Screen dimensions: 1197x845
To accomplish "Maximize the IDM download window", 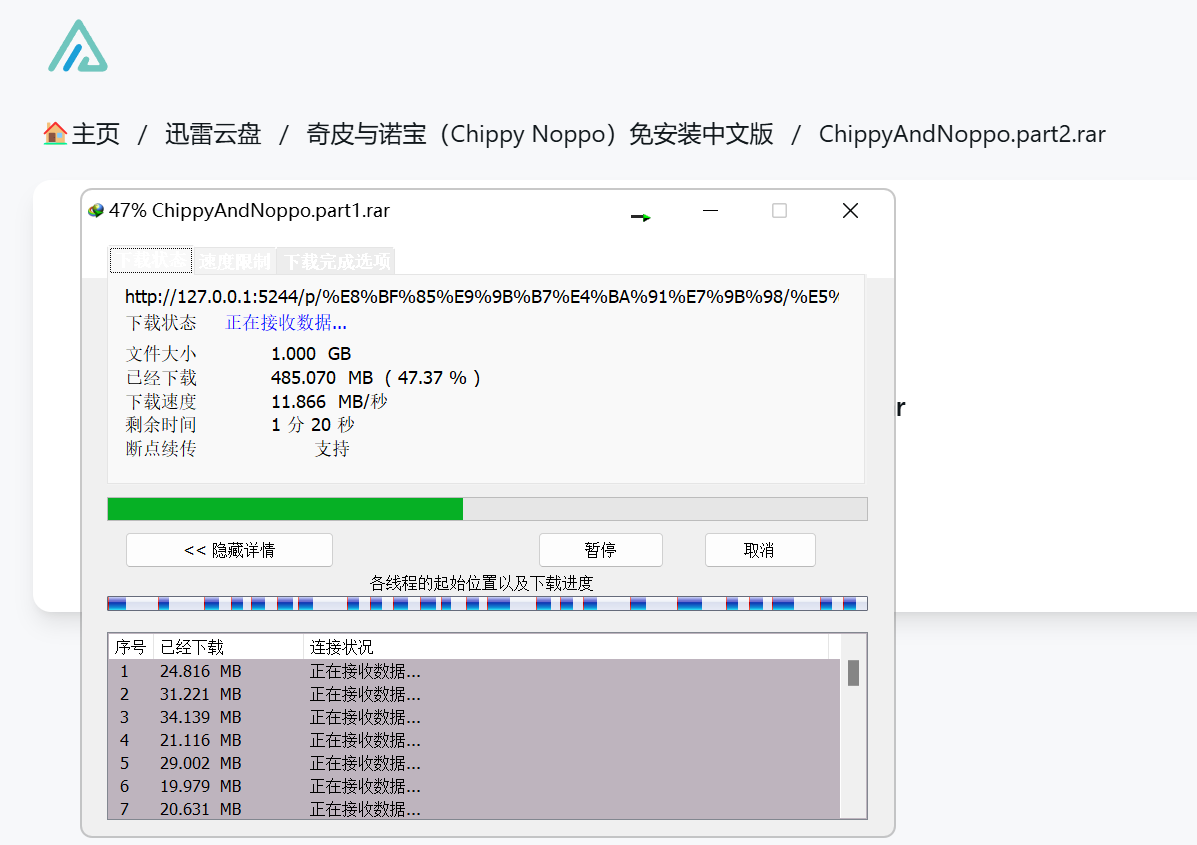I will point(779,211).
